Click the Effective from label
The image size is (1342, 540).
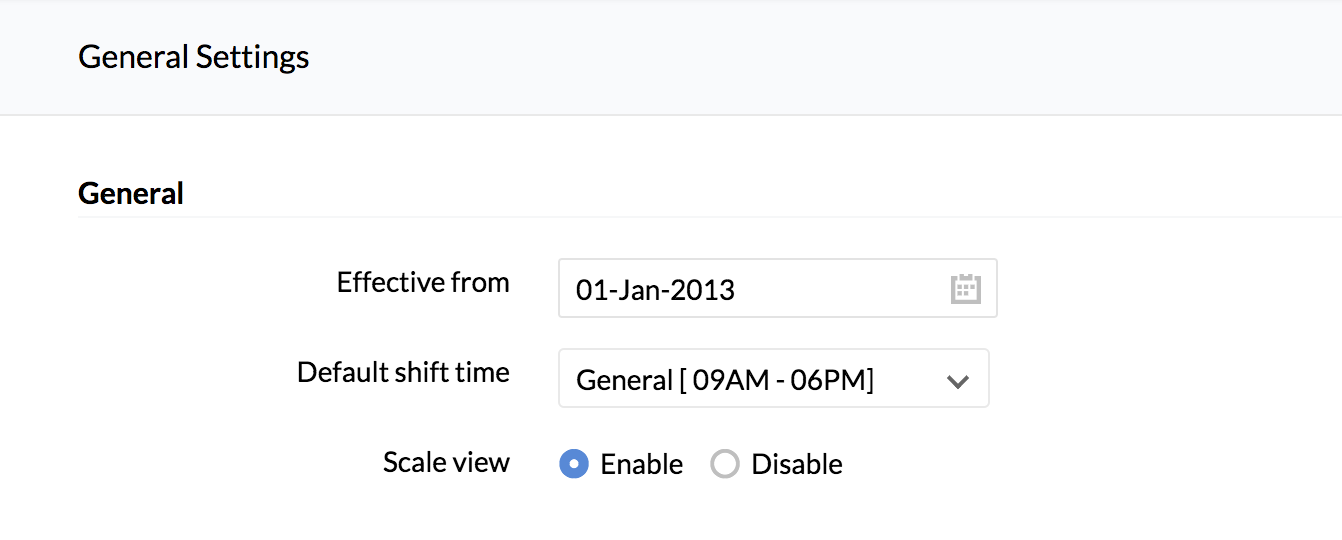(x=423, y=283)
